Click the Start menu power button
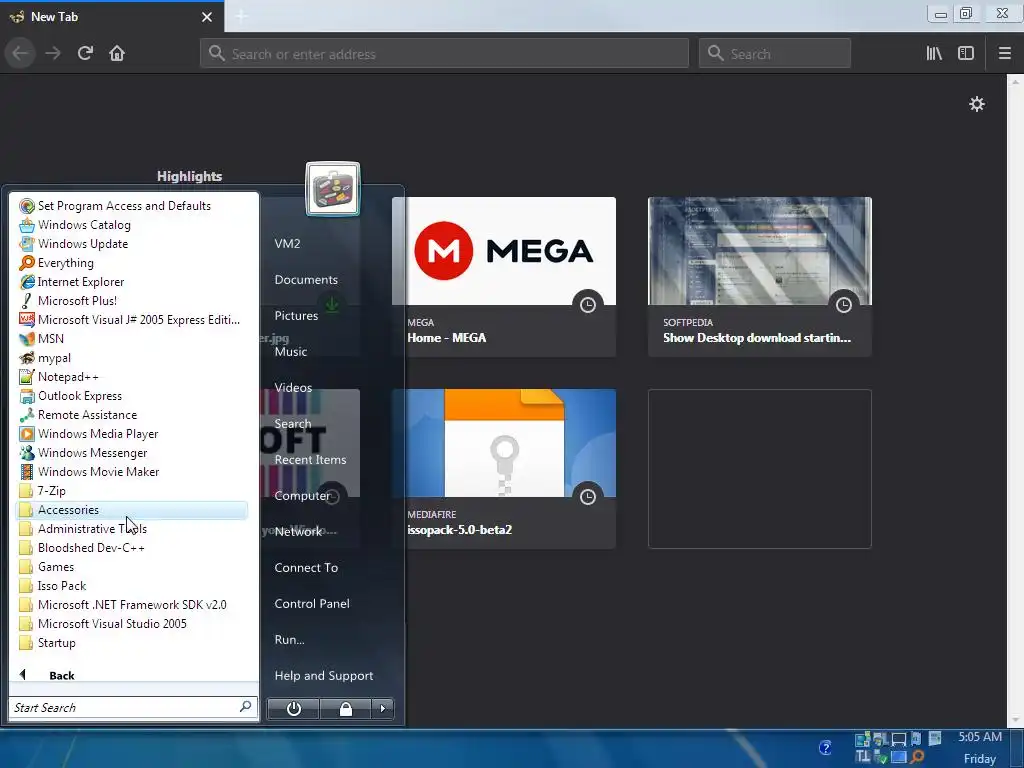1024x768 pixels. (294, 709)
